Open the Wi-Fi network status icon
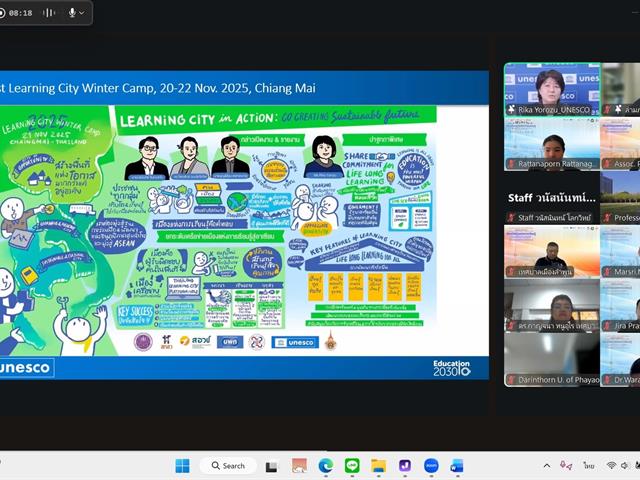Viewport: 640px width, 480px height. point(611,466)
